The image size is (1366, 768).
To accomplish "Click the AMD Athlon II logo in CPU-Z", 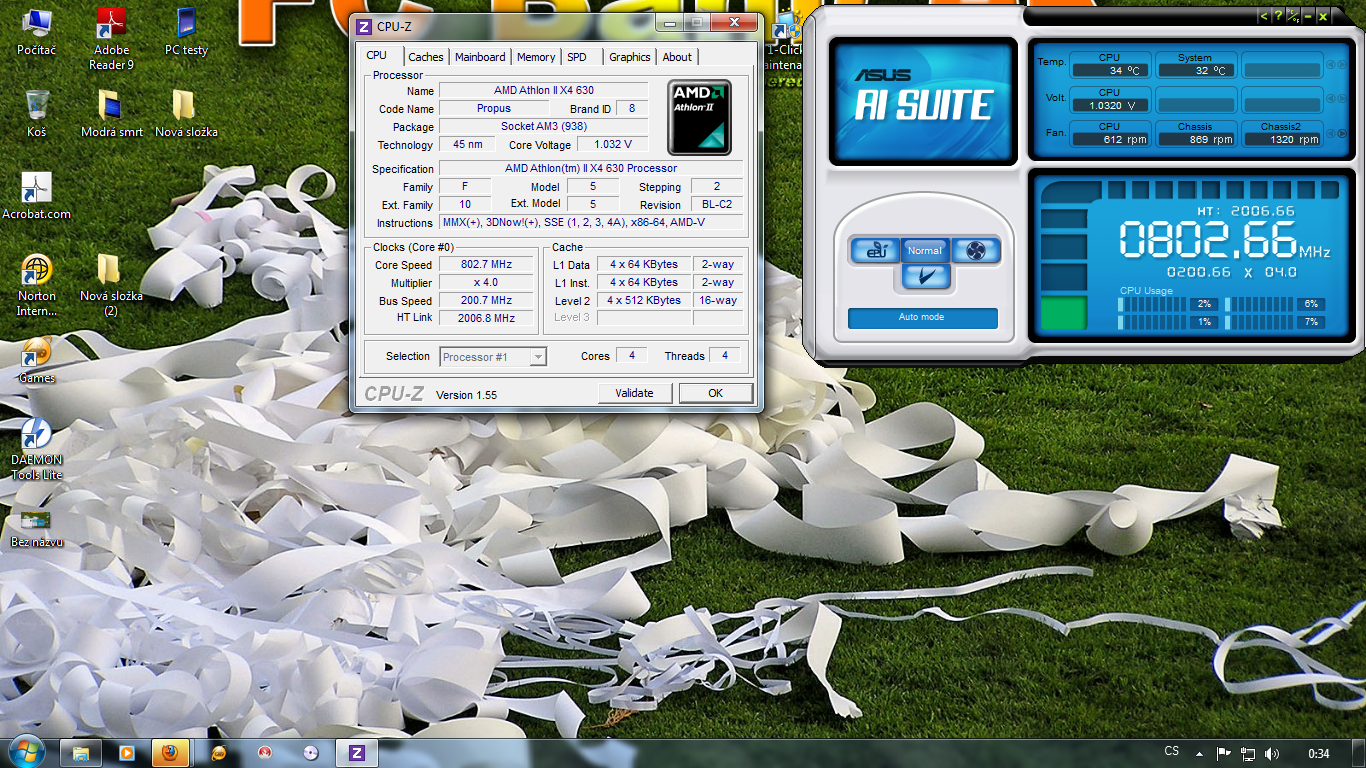I will tap(699, 117).
